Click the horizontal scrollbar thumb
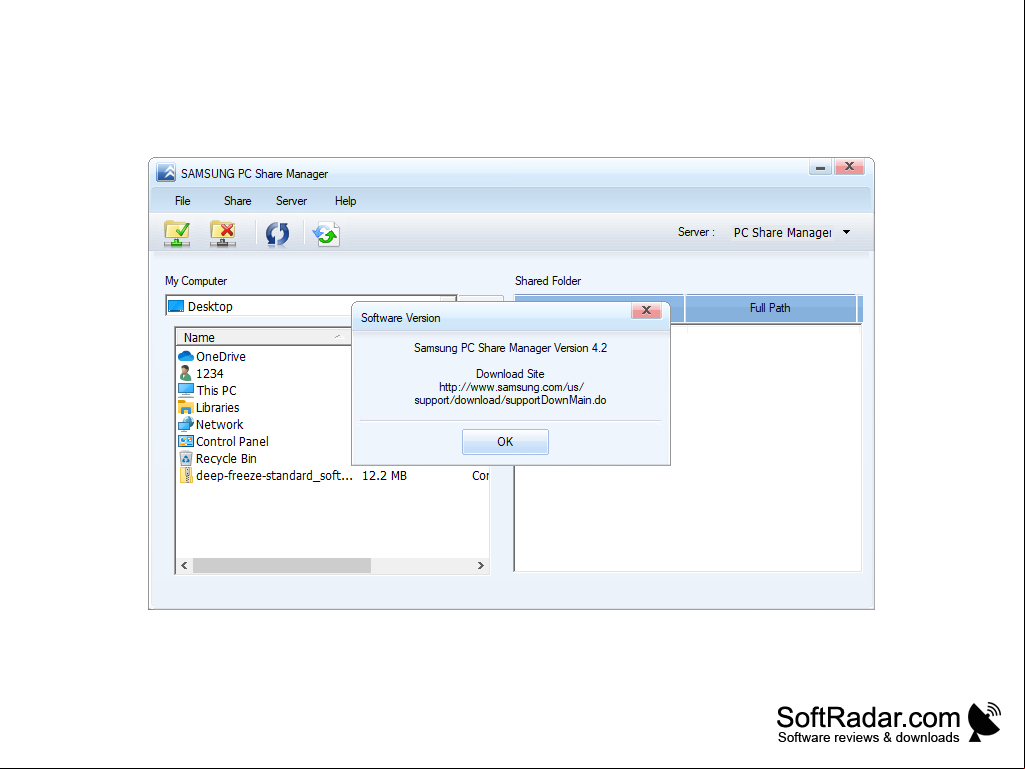The image size is (1025, 769). pos(282,566)
